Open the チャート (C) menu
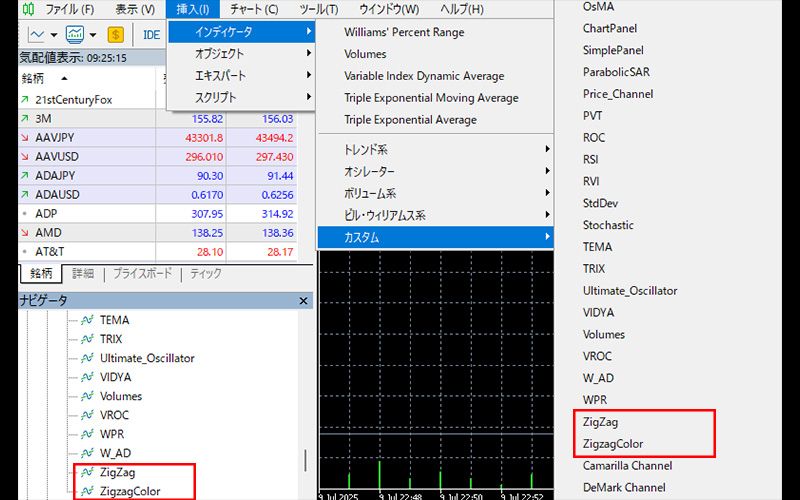The image size is (800, 500). [254, 9]
